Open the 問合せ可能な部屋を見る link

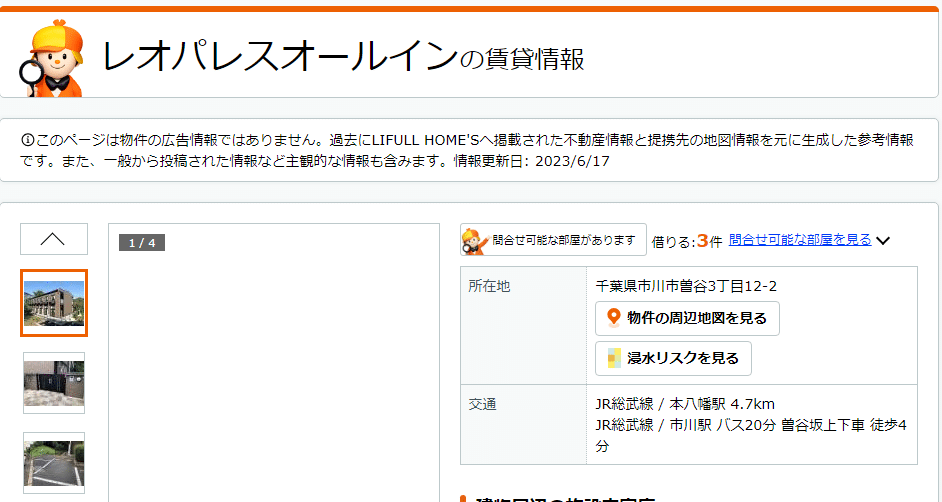pos(799,240)
